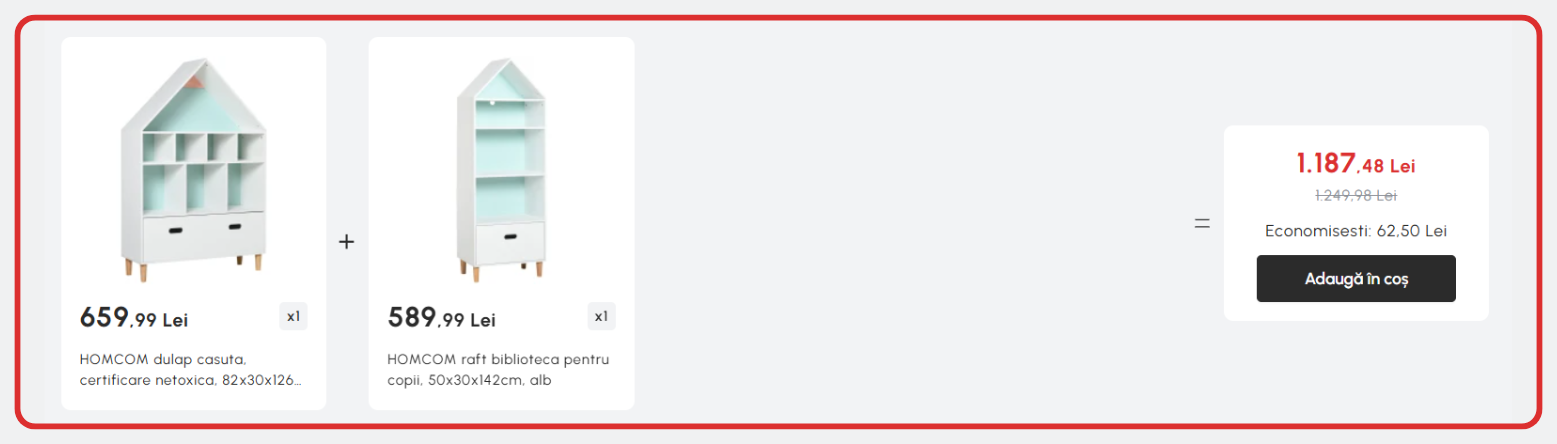Click the wooden legs of the raft biblioteca
The width and height of the screenshot is (1557, 444).
pos(501,270)
